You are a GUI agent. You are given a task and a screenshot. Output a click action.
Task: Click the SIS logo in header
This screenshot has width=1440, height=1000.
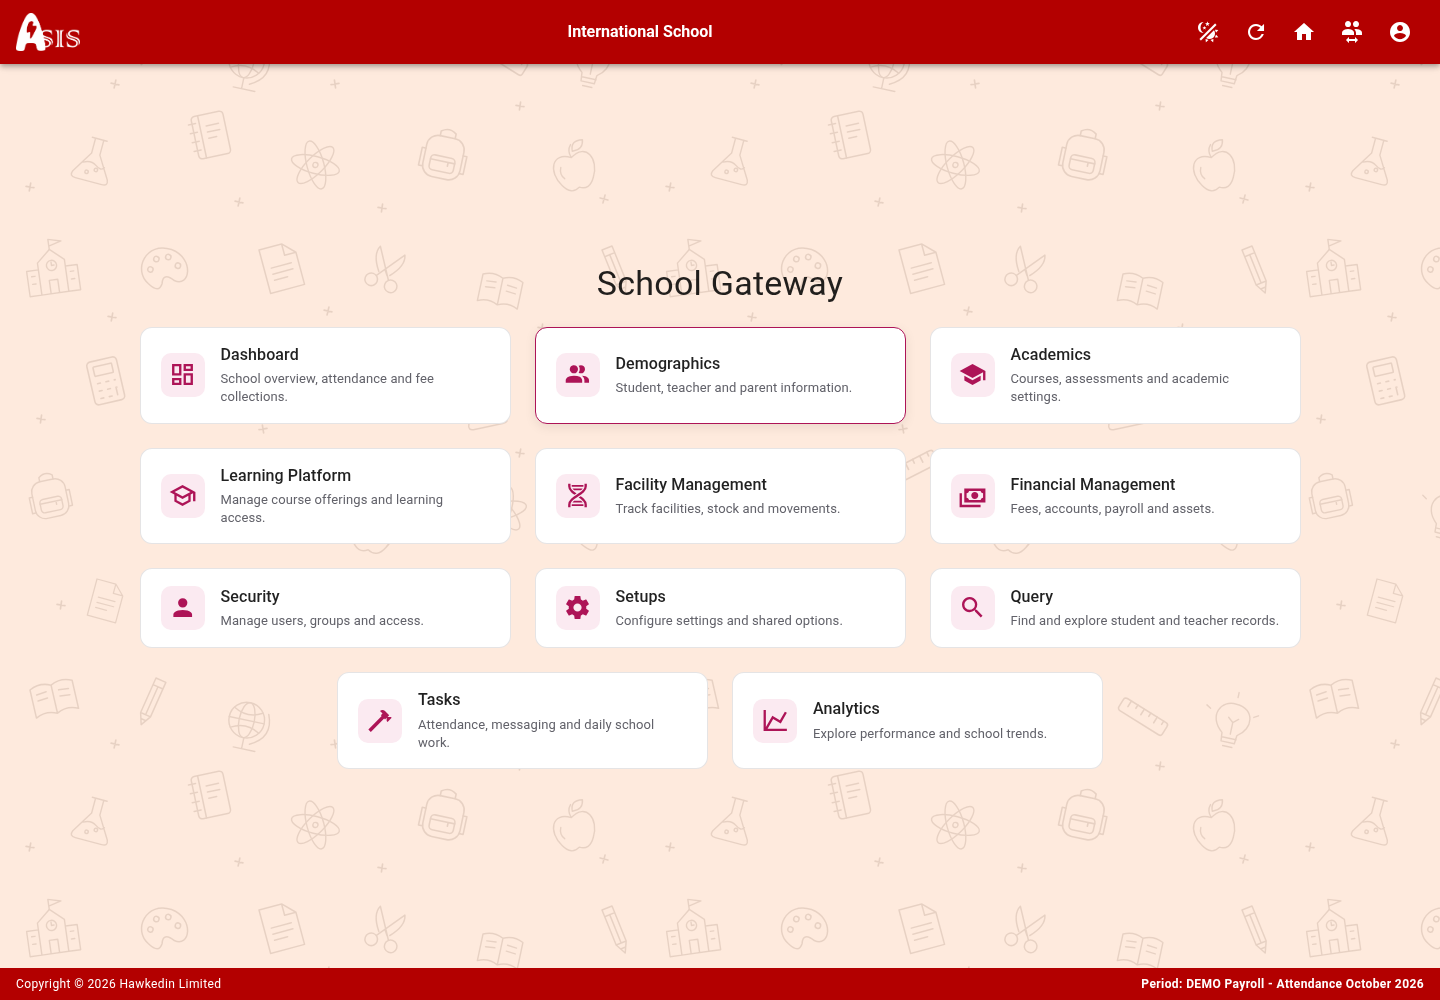click(x=48, y=32)
